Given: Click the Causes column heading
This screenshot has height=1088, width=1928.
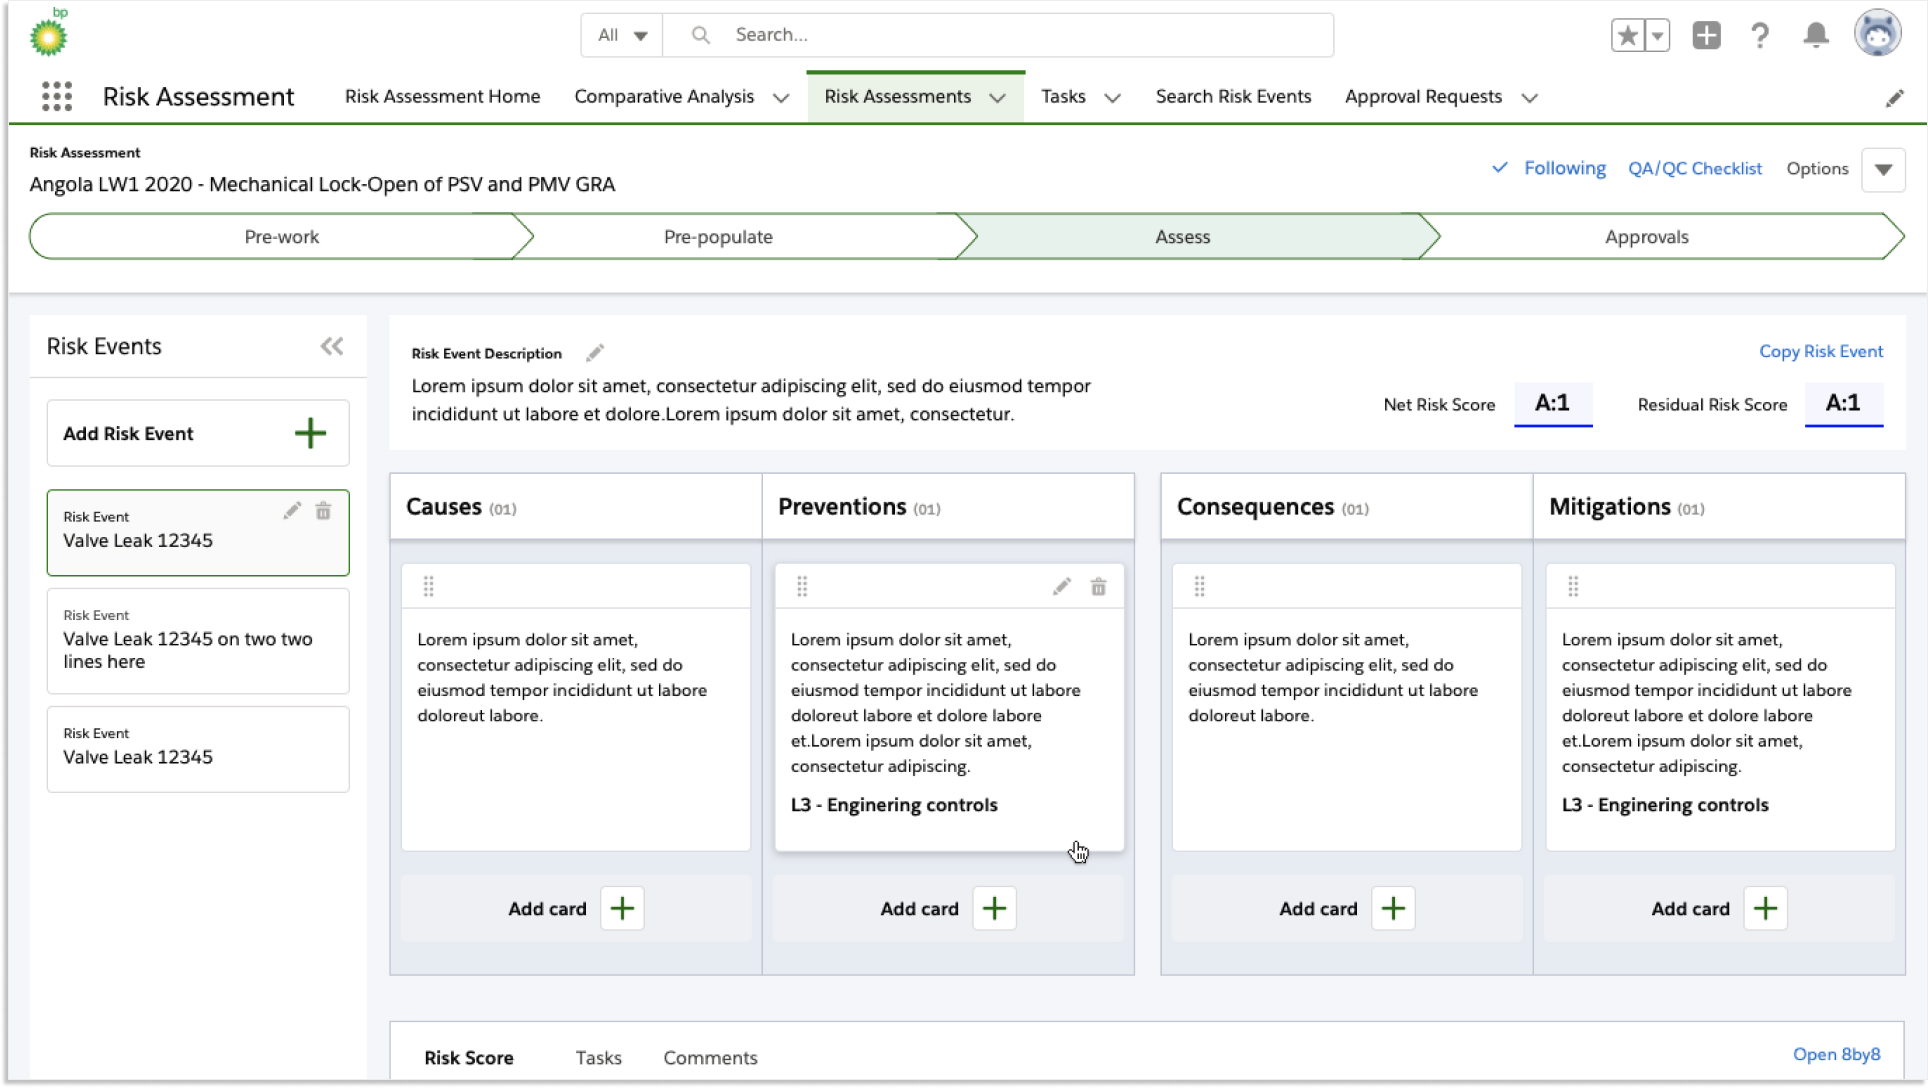Looking at the screenshot, I should coord(444,507).
